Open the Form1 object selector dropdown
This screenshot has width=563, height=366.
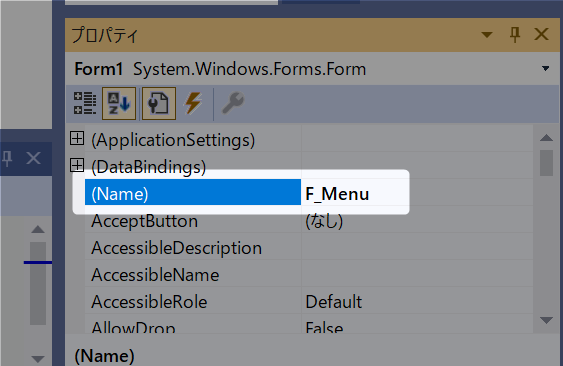(545, 68)
